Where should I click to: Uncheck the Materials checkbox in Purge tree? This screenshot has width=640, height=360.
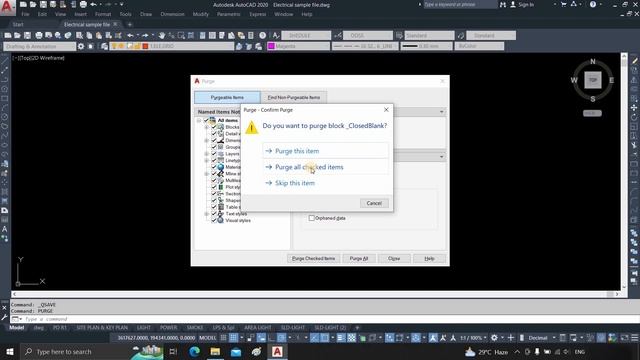coord(213,167)
